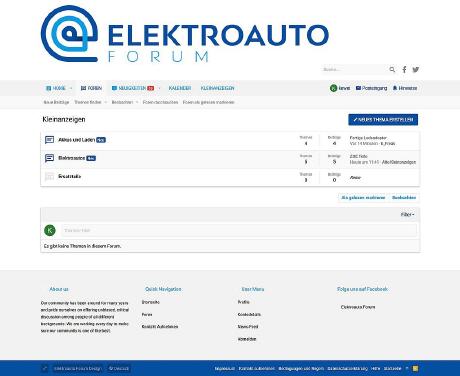
Task: Click the thread title input field
Action: tap(239, 230)
